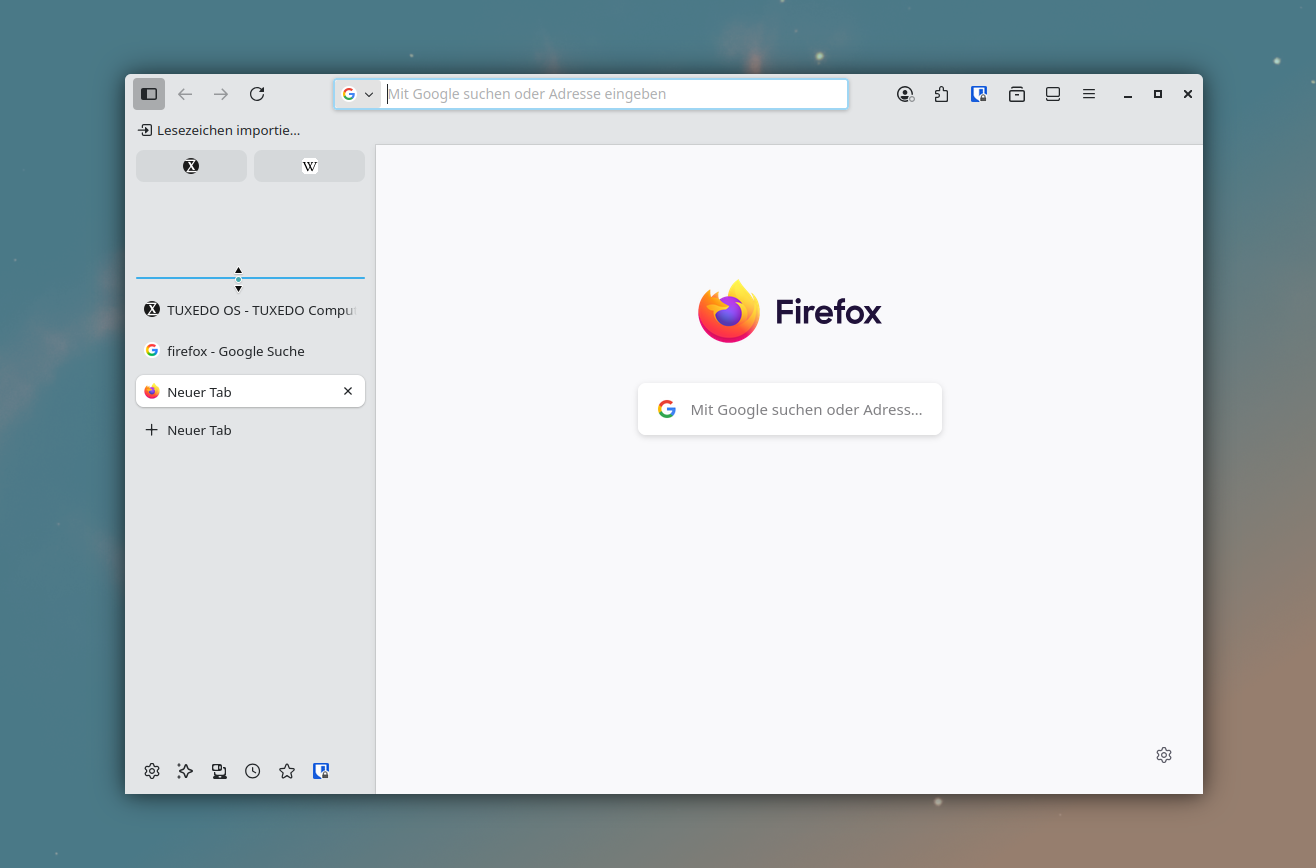Viewport: 1316px width, 868px height.
Task: Open the Firefox account icon in toolbar
Action: tap(905, 94)
